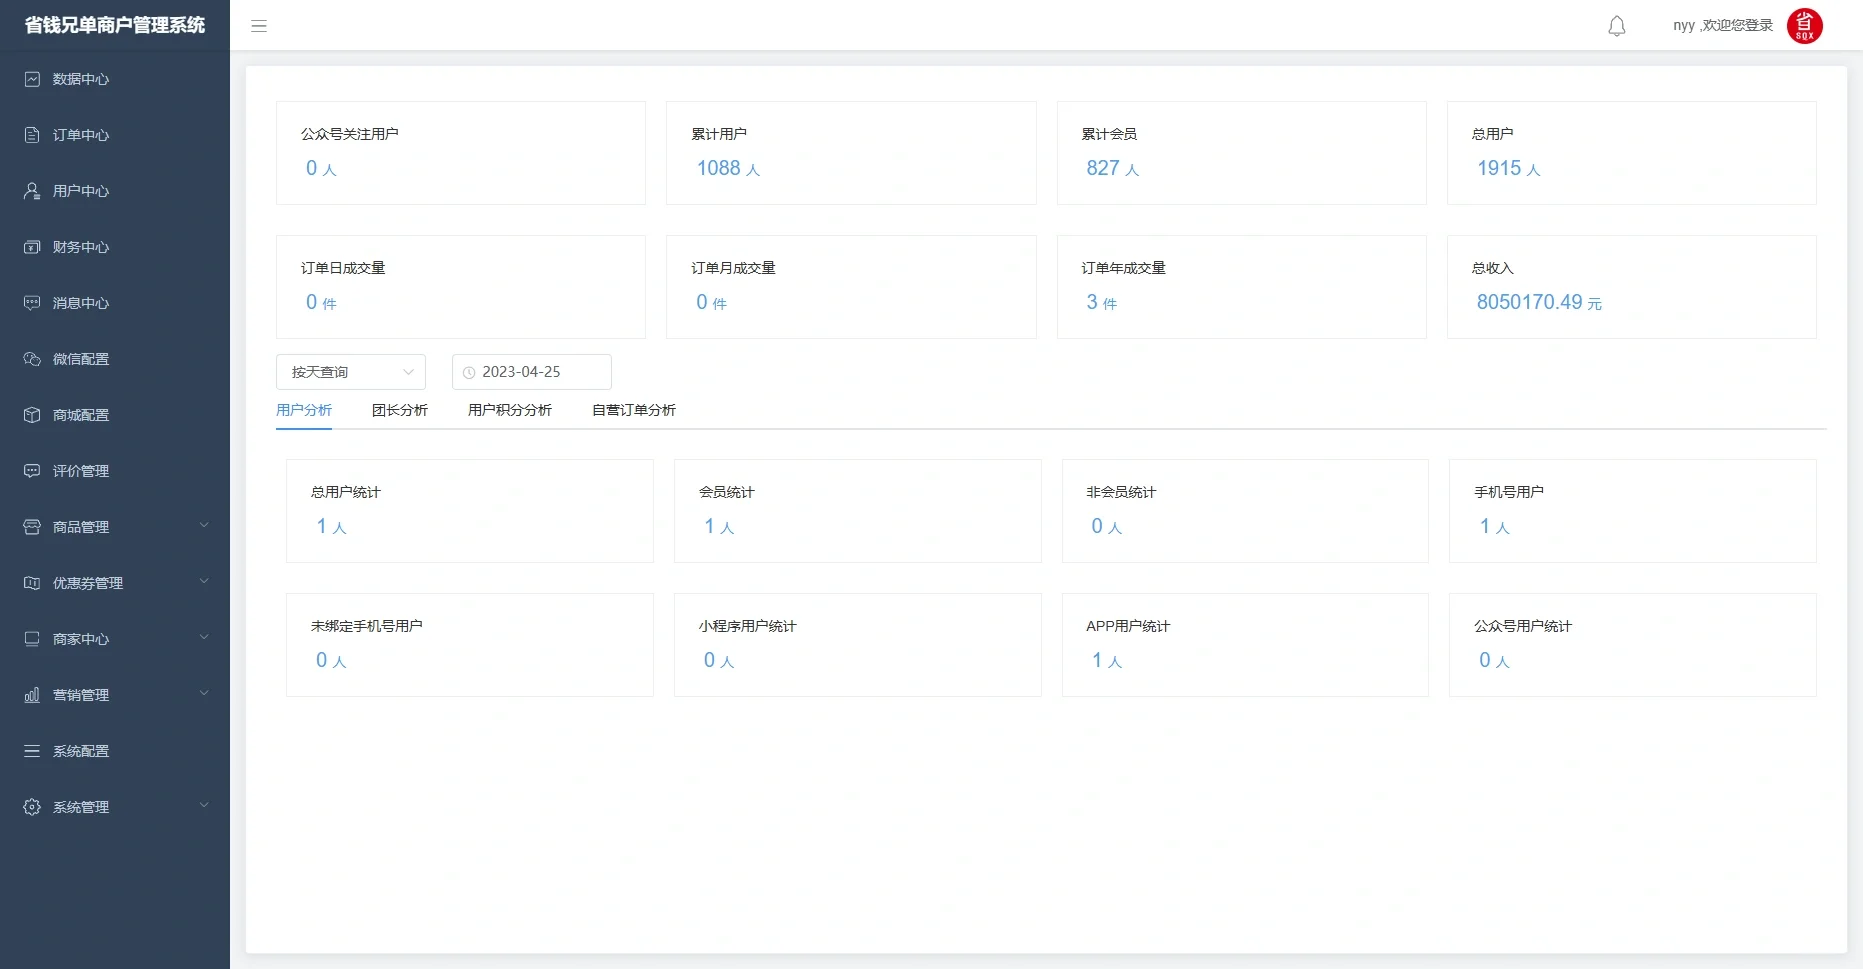Expand the 商品管理 submenu chevron
This screenshot has height=969, width=1863.
click(204, 526)
